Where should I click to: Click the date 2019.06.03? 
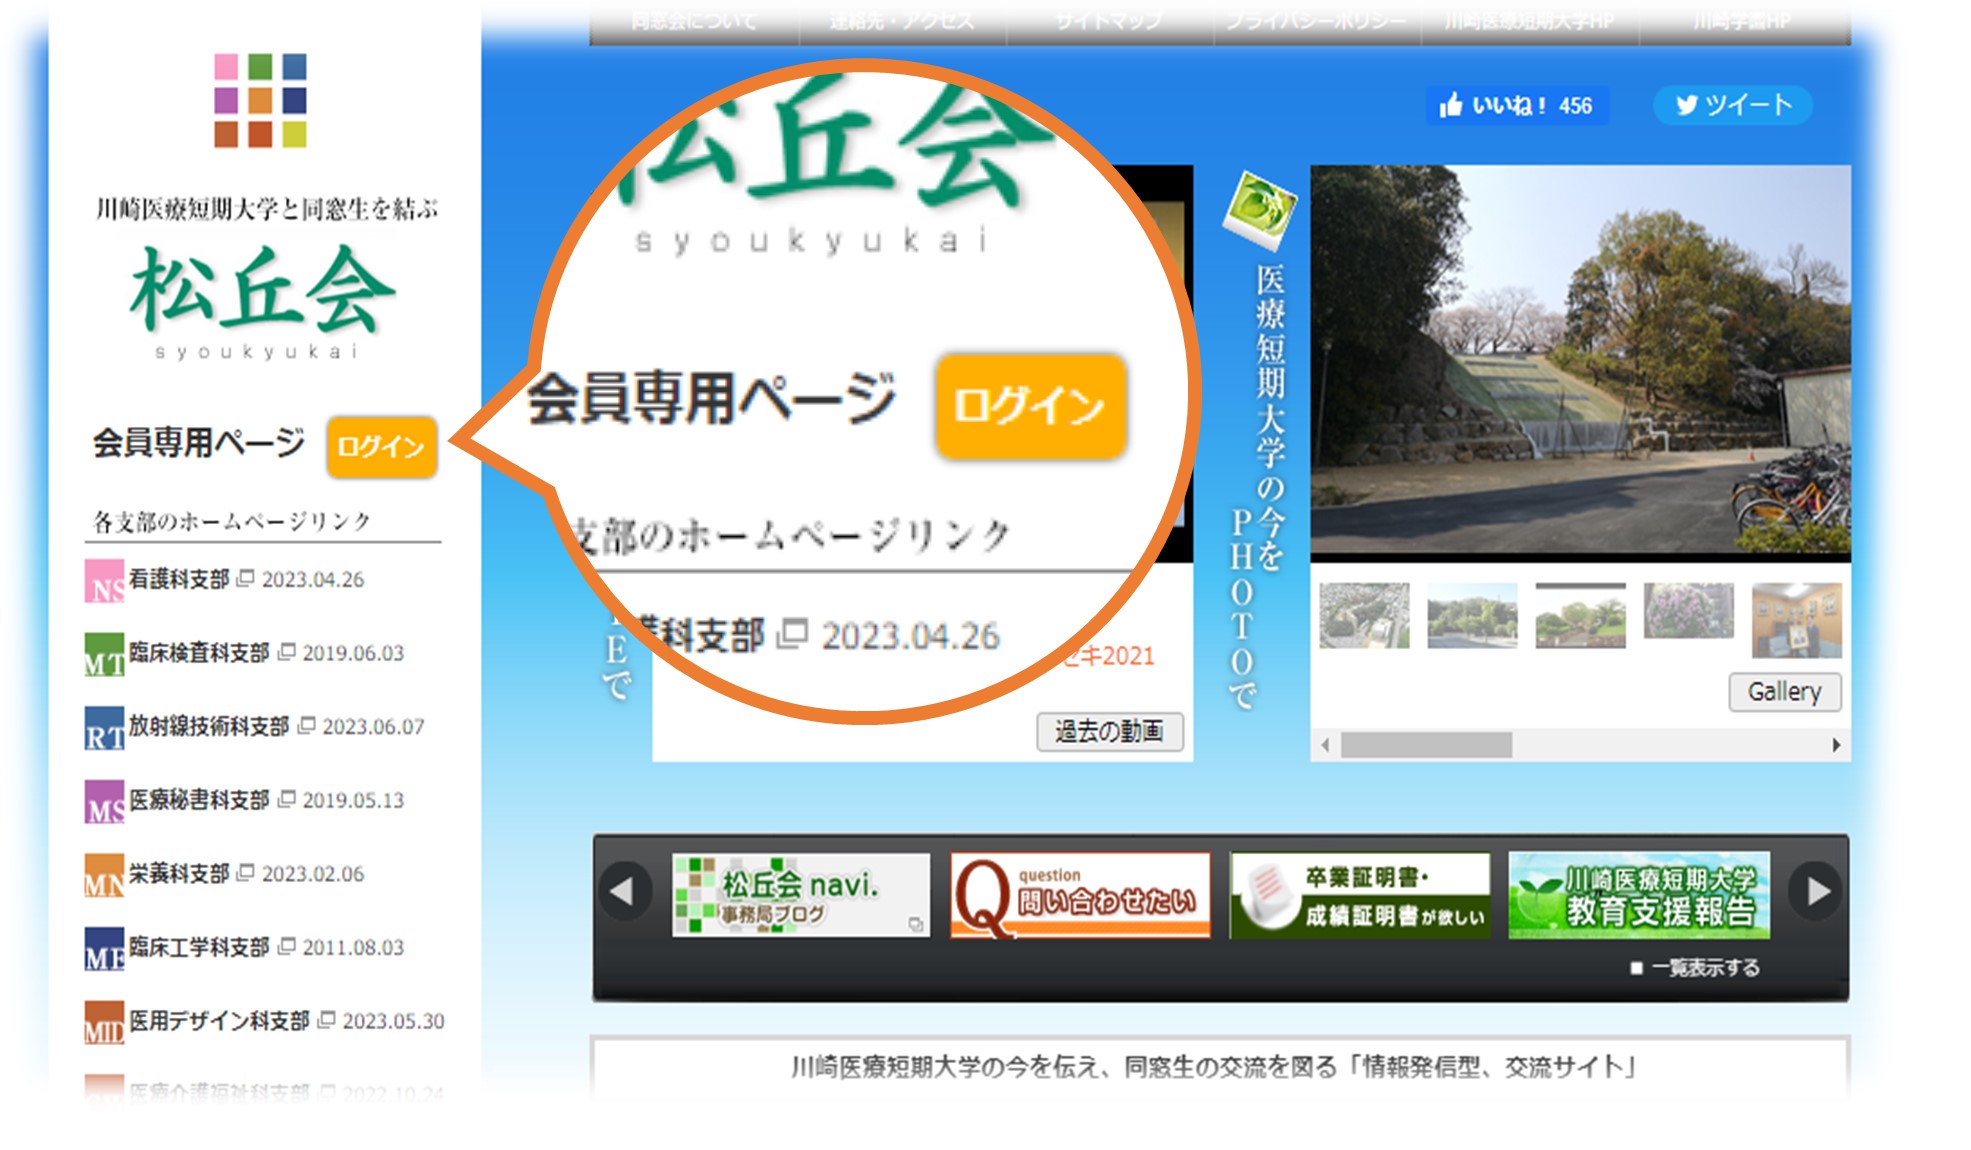[353, 654]
